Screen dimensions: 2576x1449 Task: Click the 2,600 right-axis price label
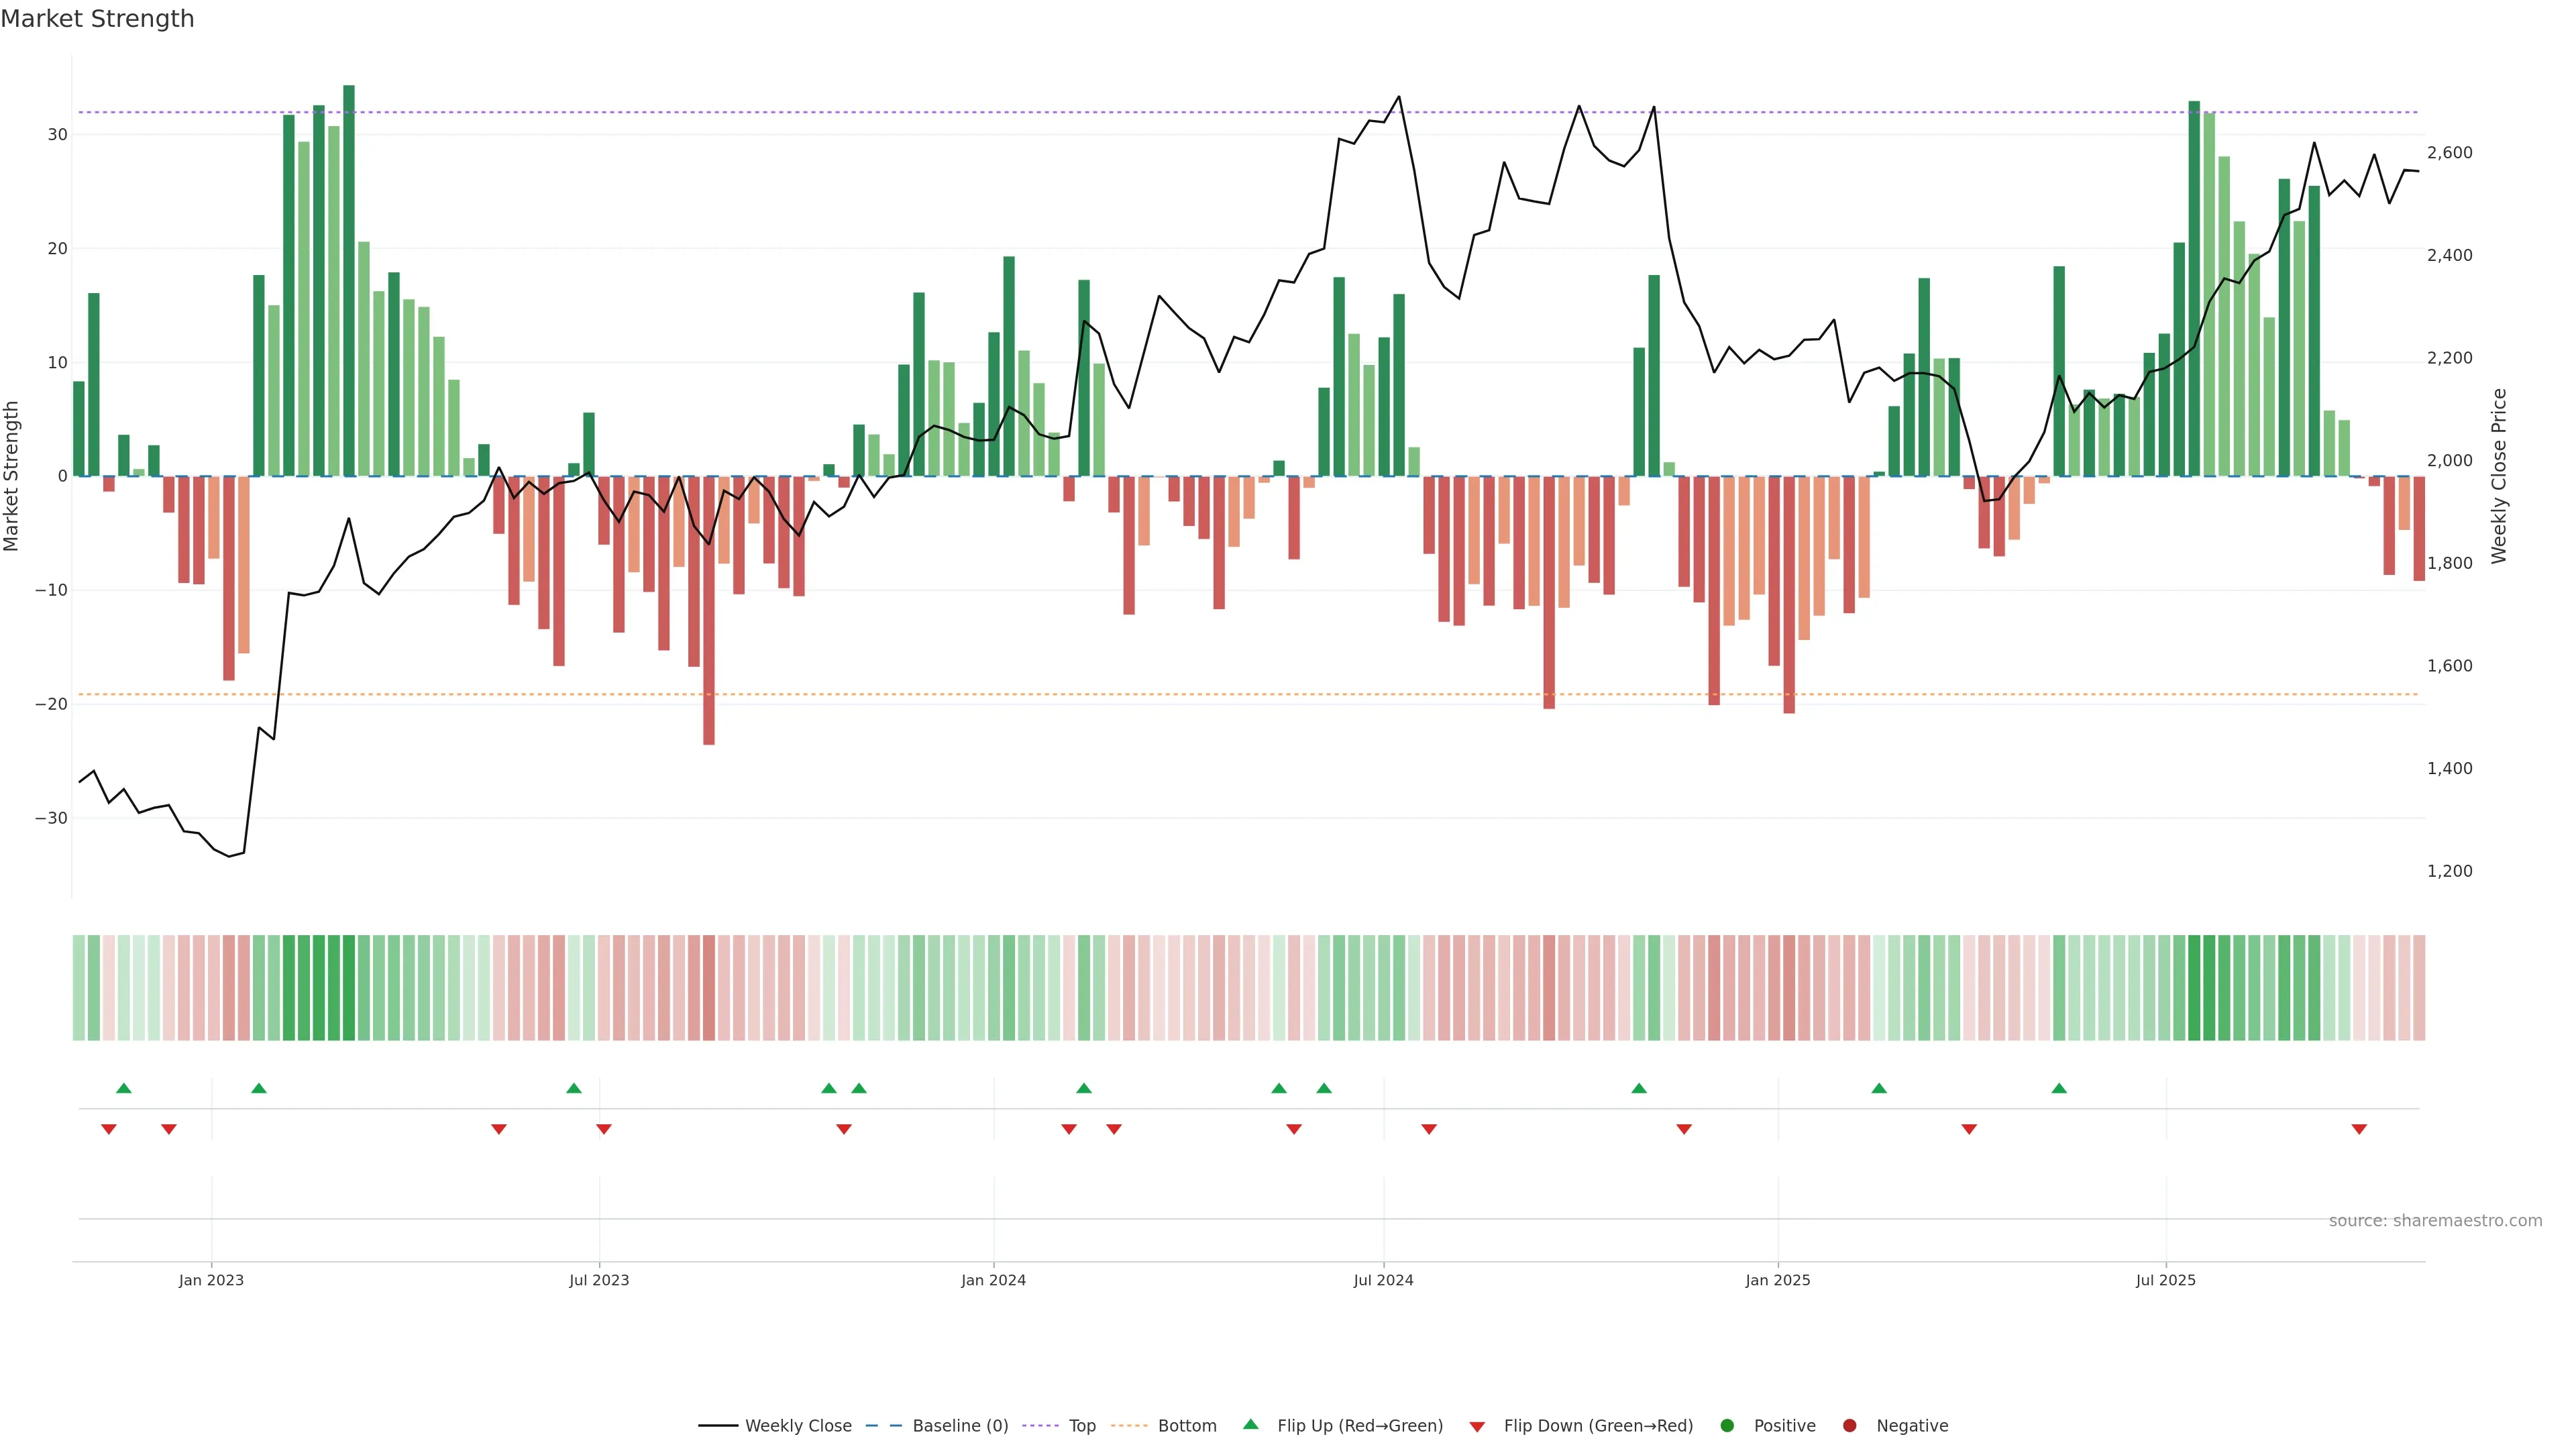coord(2449,153)
